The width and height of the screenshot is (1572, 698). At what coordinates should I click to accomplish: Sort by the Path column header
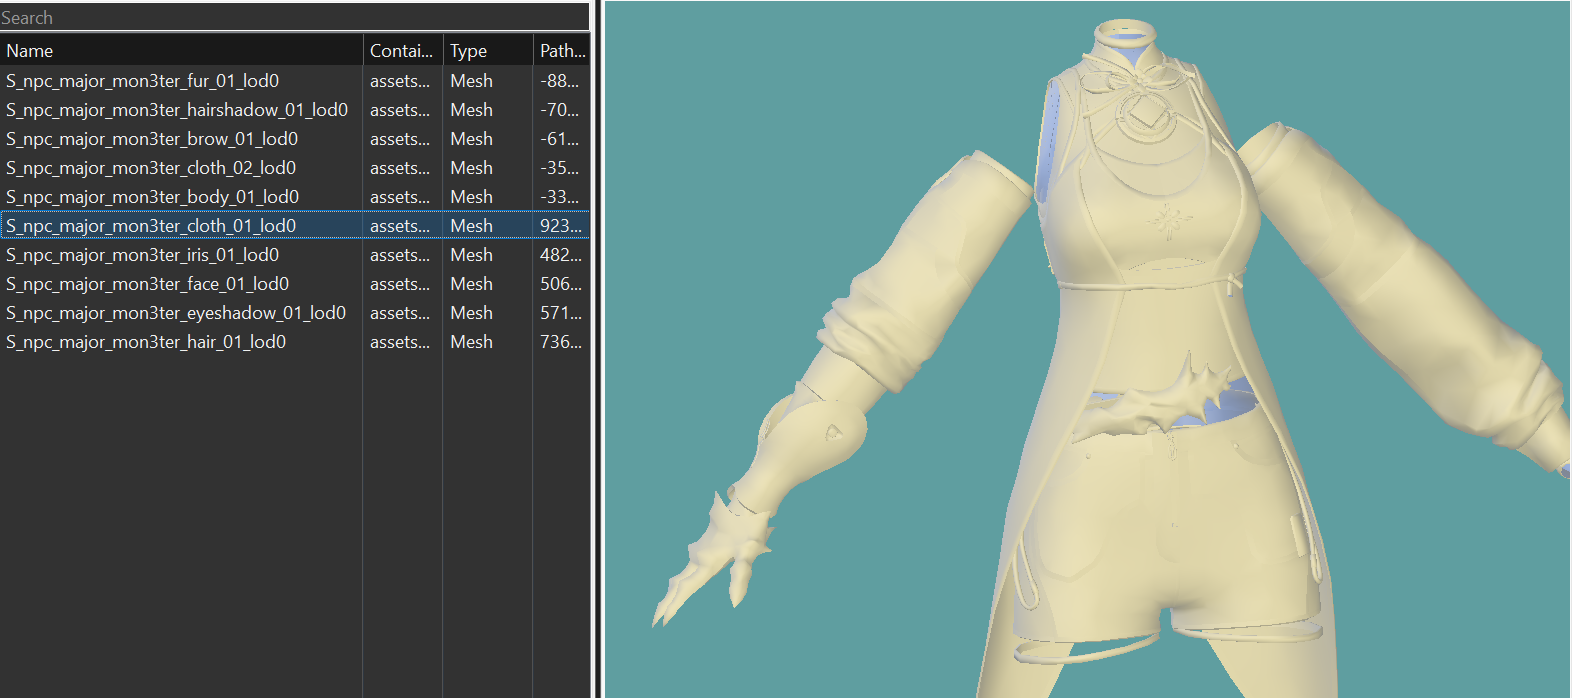click(x=562, y=50)
